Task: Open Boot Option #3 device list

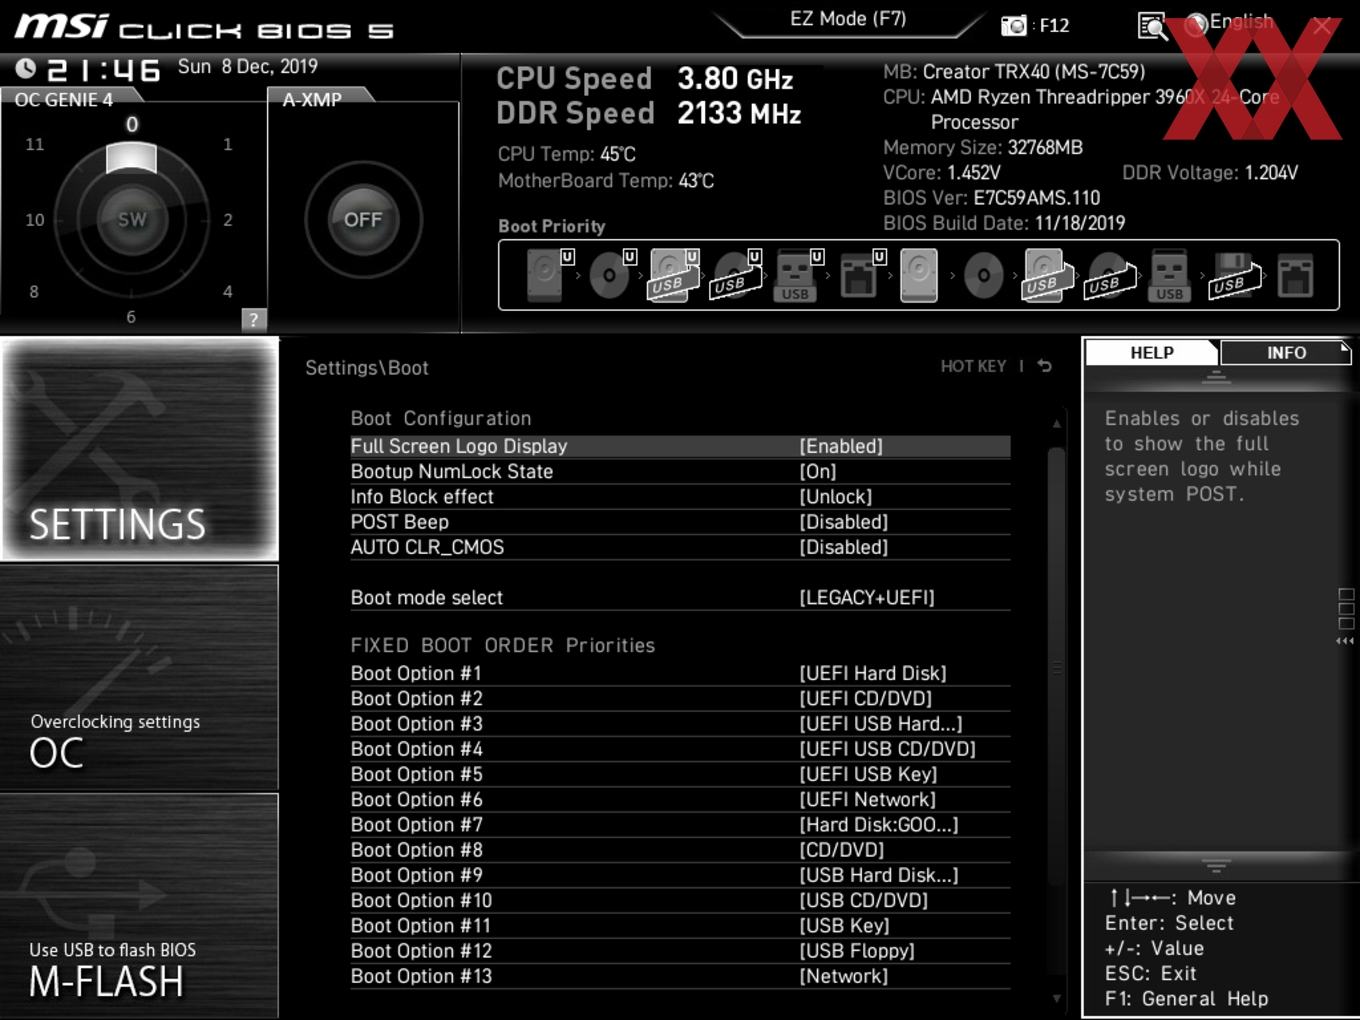Action: tap(680, 724)
